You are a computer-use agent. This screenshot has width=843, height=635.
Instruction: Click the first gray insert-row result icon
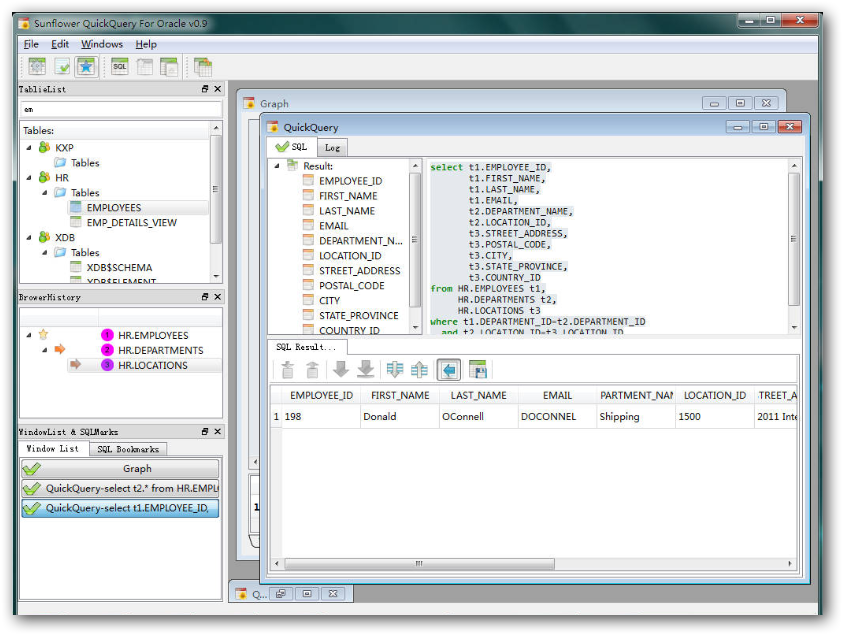click(288, 369)
